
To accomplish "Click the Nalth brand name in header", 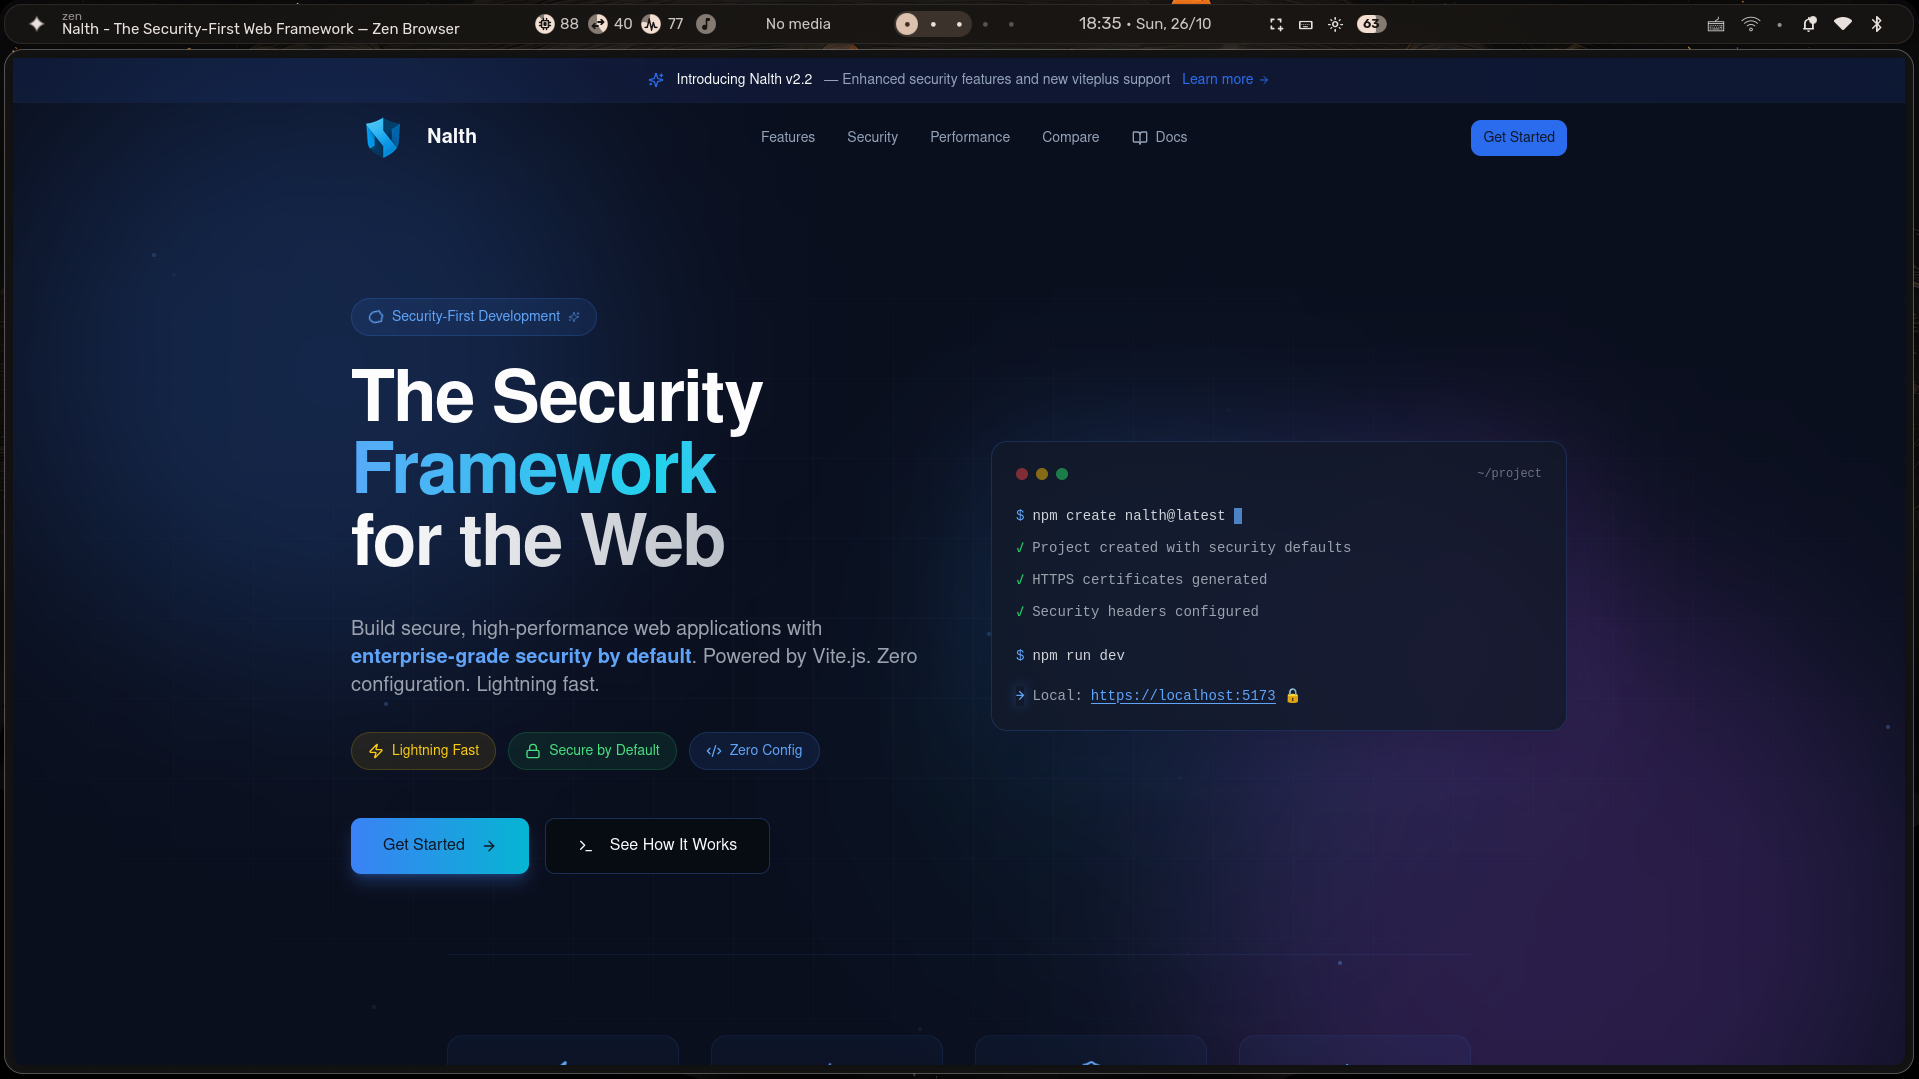I will (x=452, y=137).
